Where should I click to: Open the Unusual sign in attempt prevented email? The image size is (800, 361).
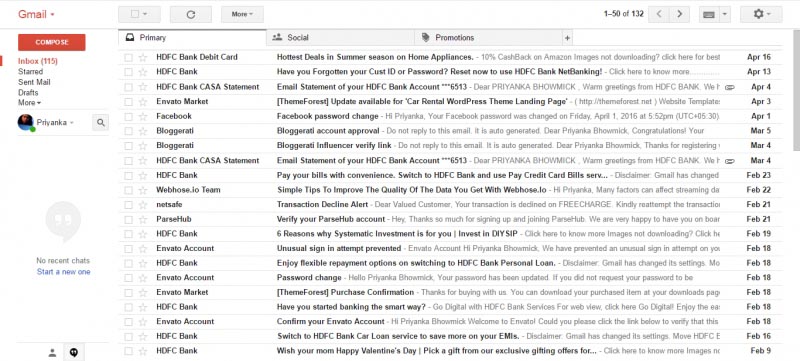point(449,249)
